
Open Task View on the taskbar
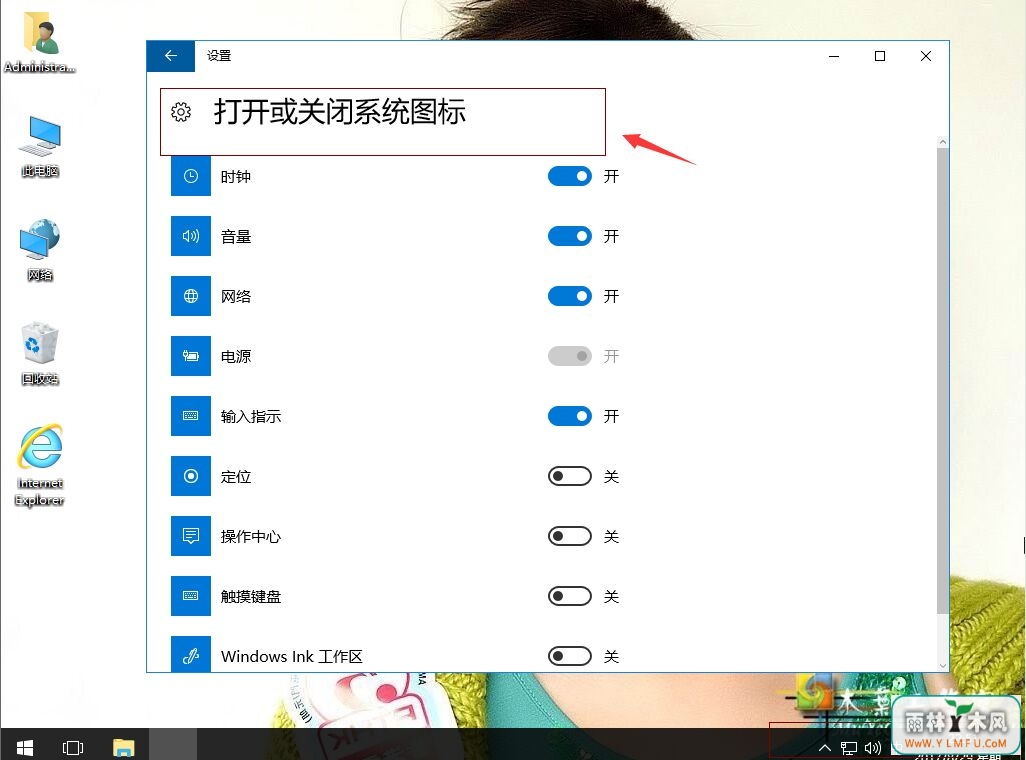click(x=73, y=747)
